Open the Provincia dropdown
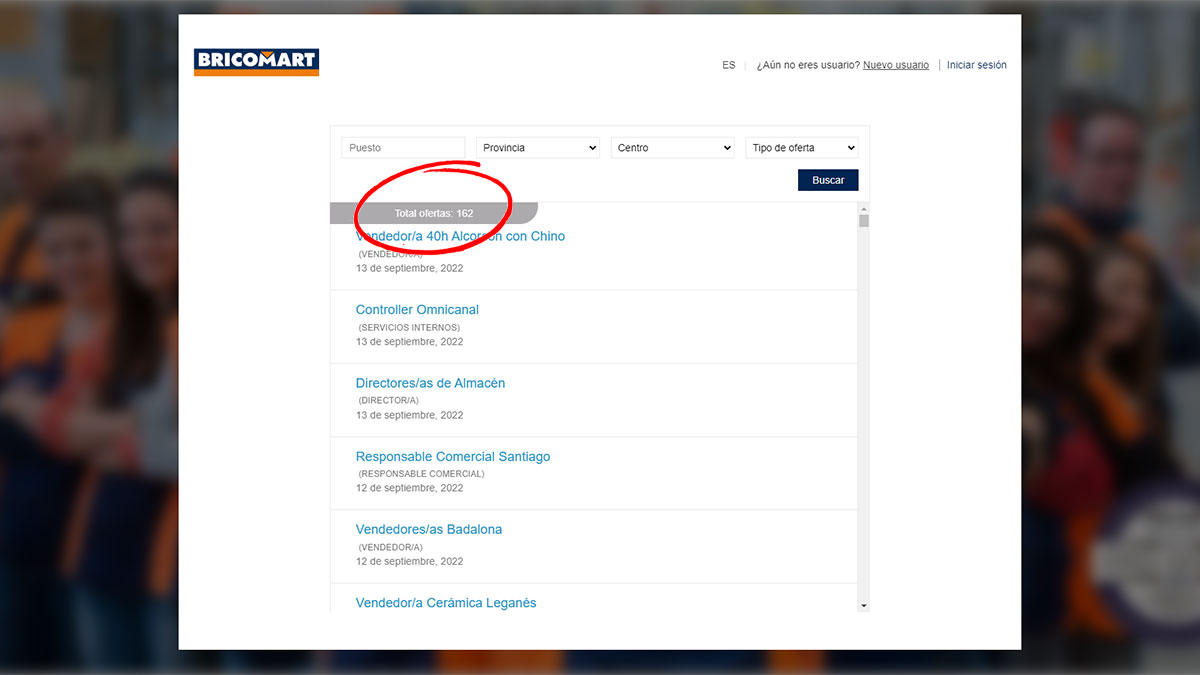 pos(538,148)
